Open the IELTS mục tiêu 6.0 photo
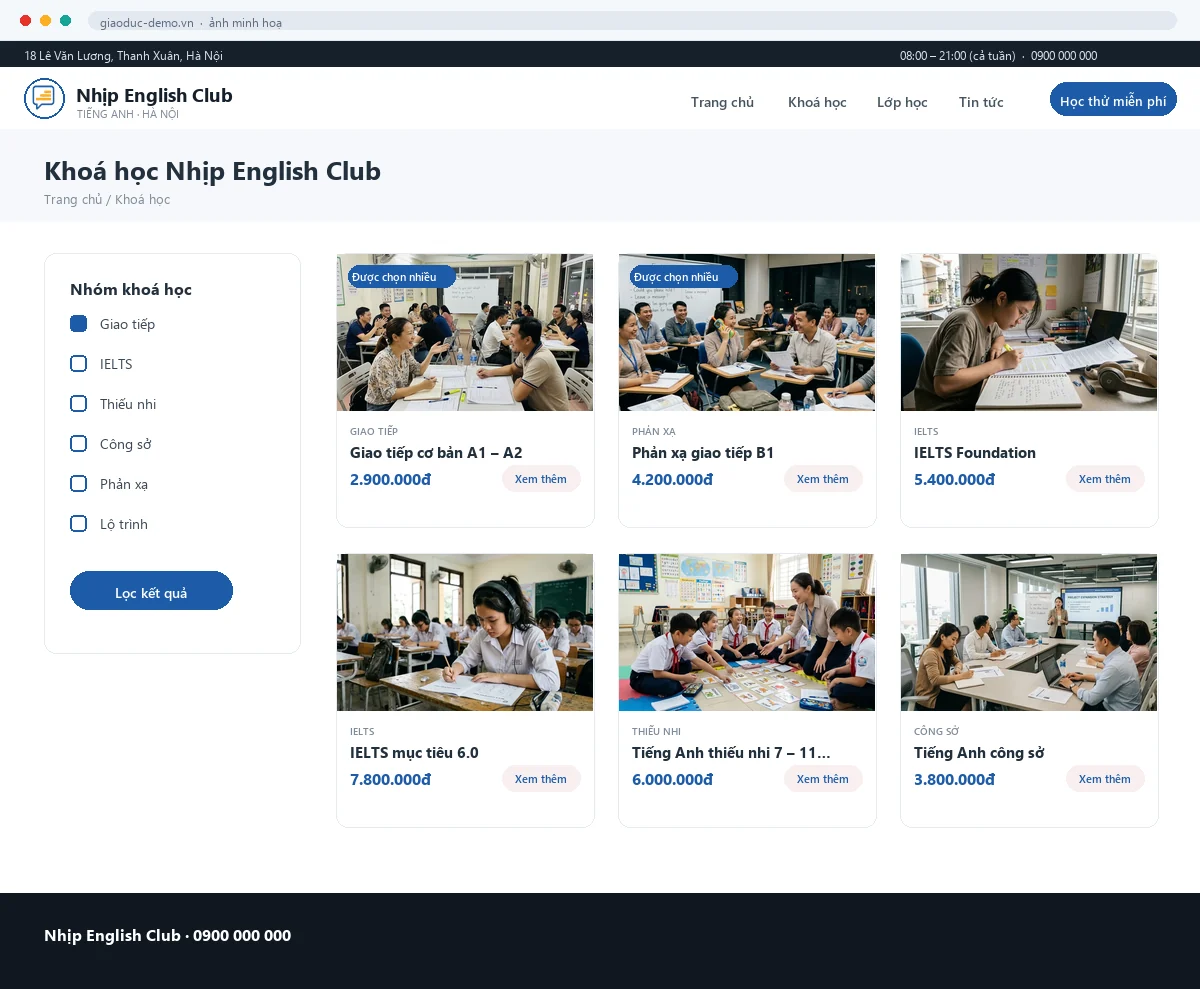The height and width of the screenshot is (989, 1200). (465, 632)
